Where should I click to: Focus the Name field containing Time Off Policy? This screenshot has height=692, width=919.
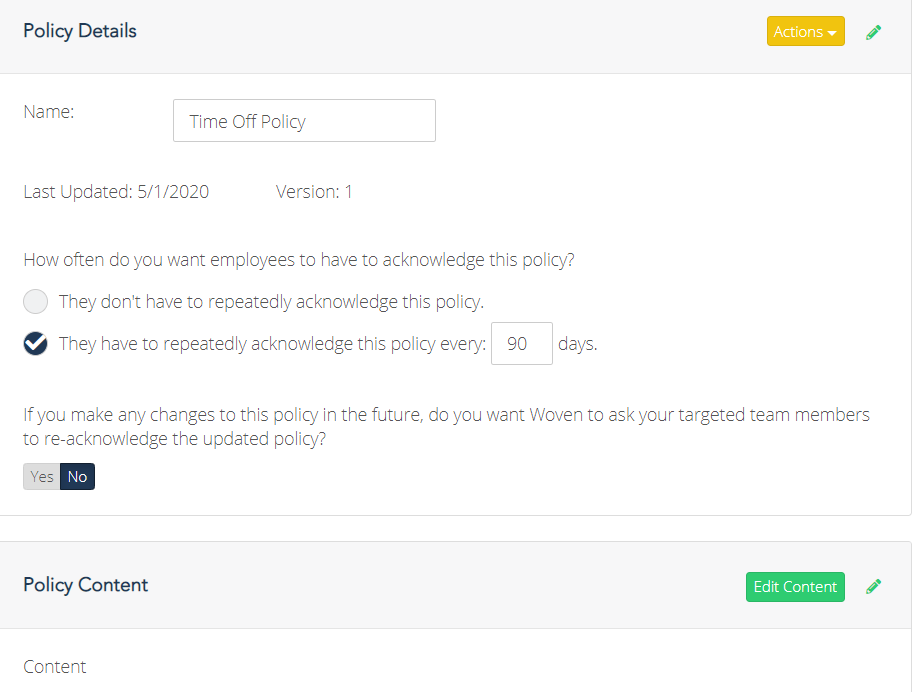click(304, 121)
